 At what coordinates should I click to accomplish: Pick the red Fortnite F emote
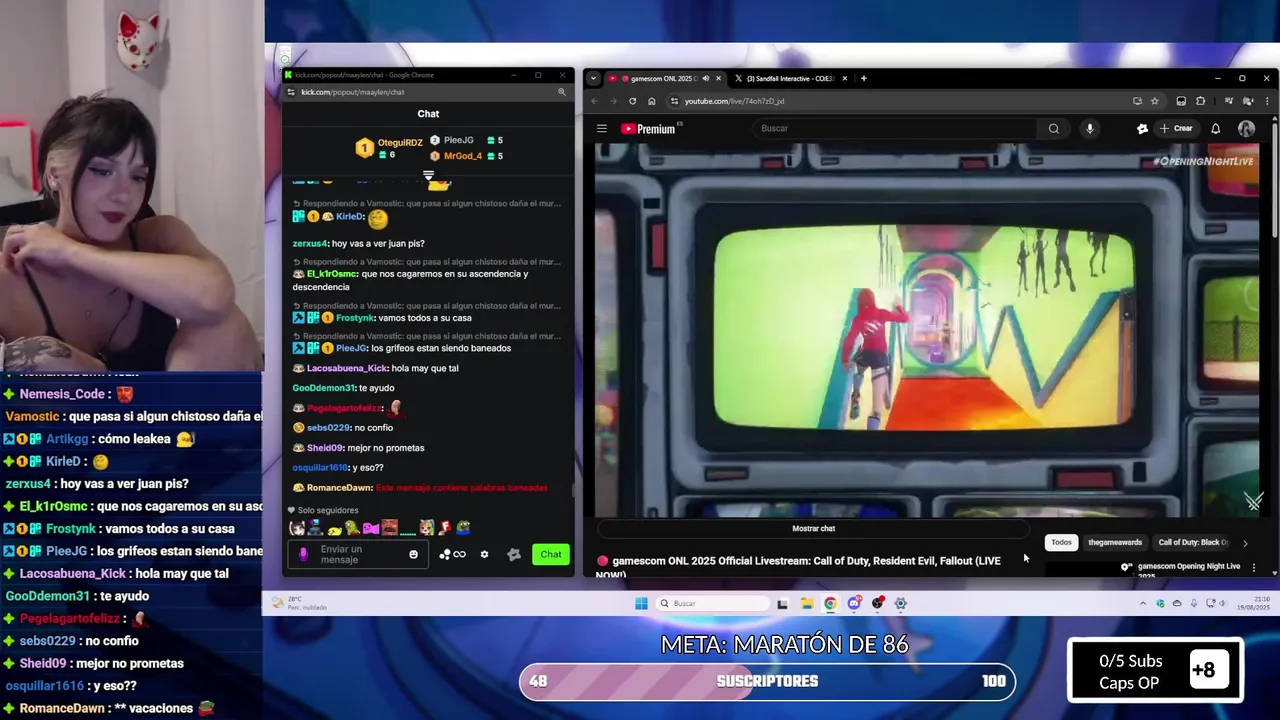445,527
